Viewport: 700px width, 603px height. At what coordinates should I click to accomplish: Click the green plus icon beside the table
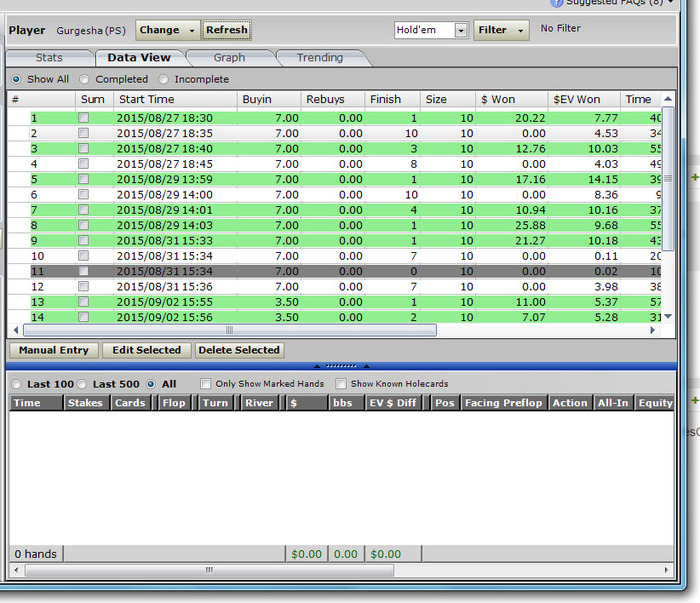click(x=695, y=177)
